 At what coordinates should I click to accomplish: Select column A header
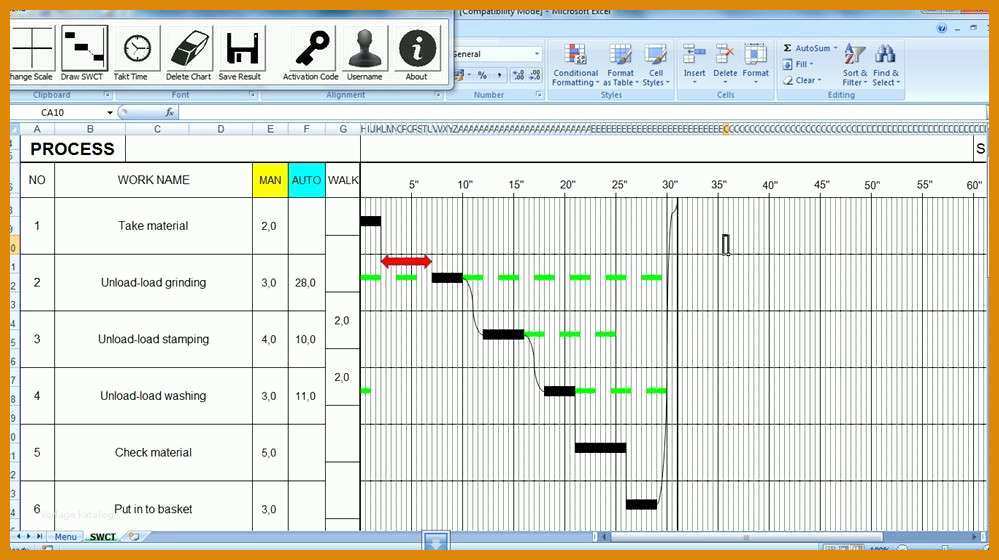coord(37,129)
